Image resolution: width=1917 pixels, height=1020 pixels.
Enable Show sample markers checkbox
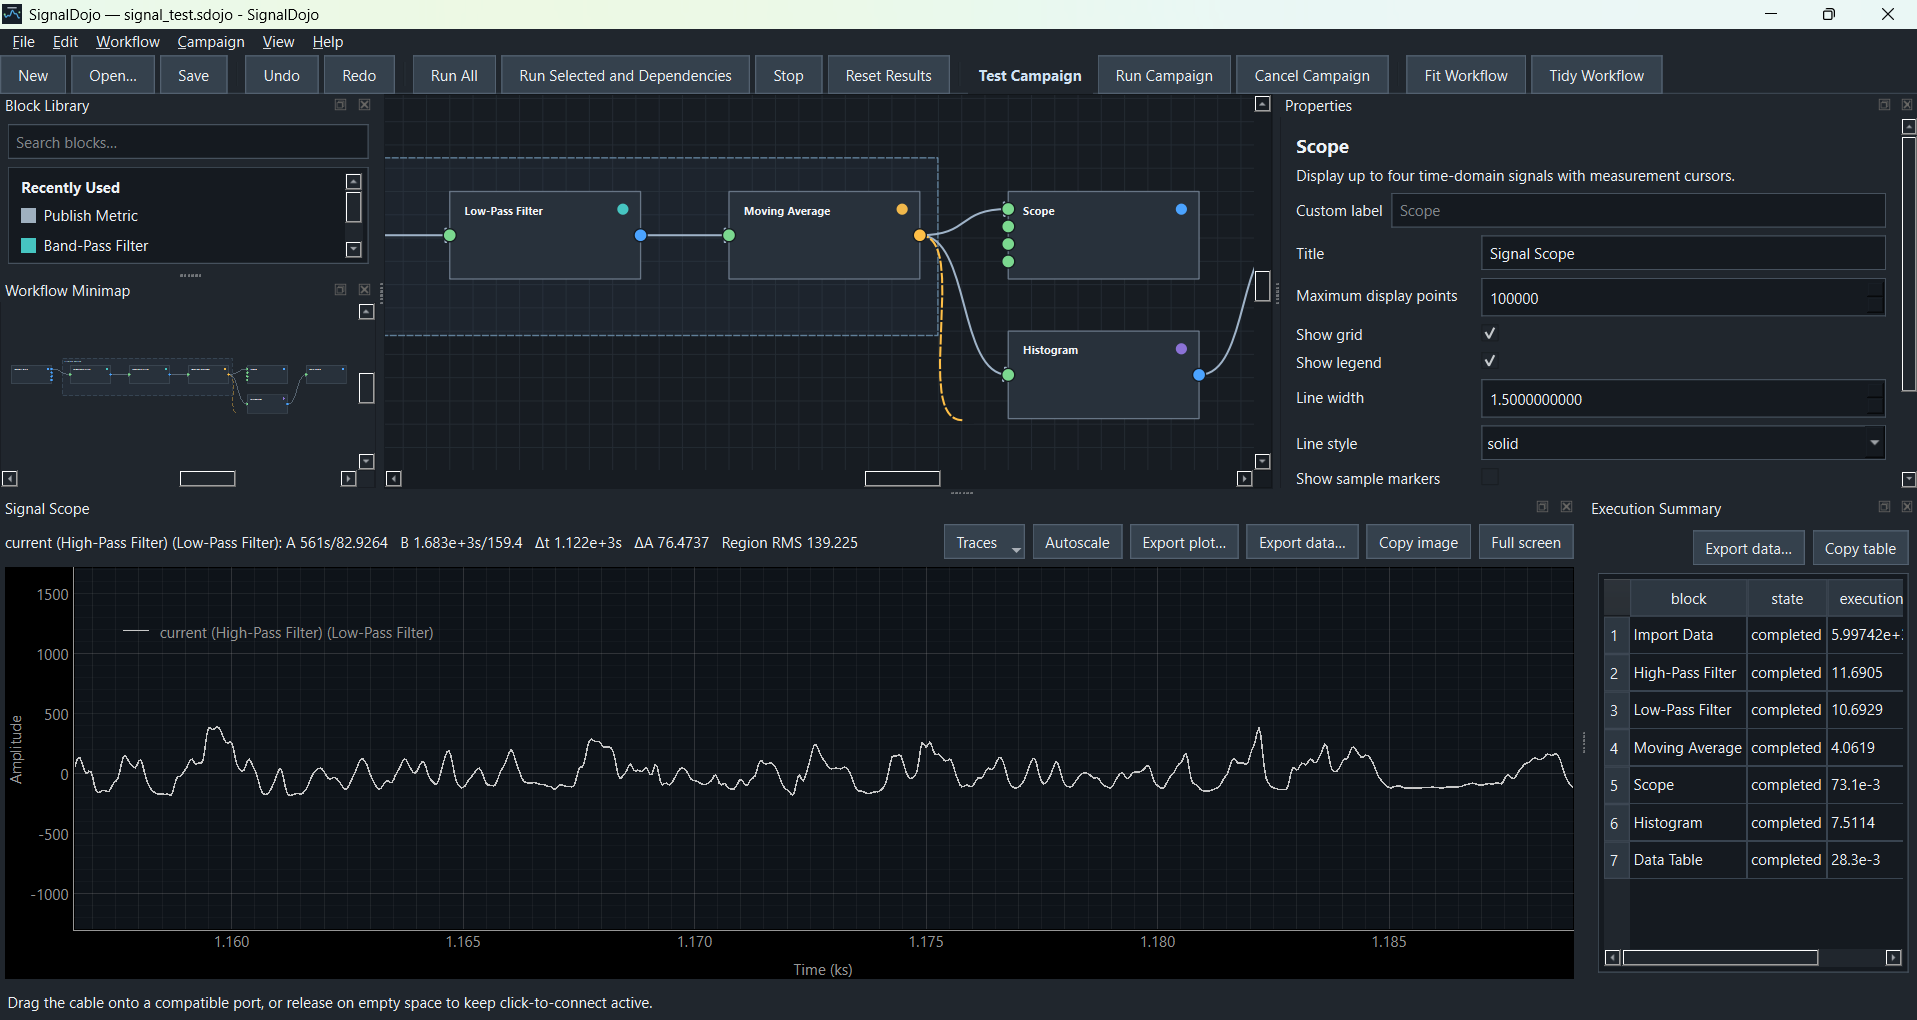pos(1490,478)
